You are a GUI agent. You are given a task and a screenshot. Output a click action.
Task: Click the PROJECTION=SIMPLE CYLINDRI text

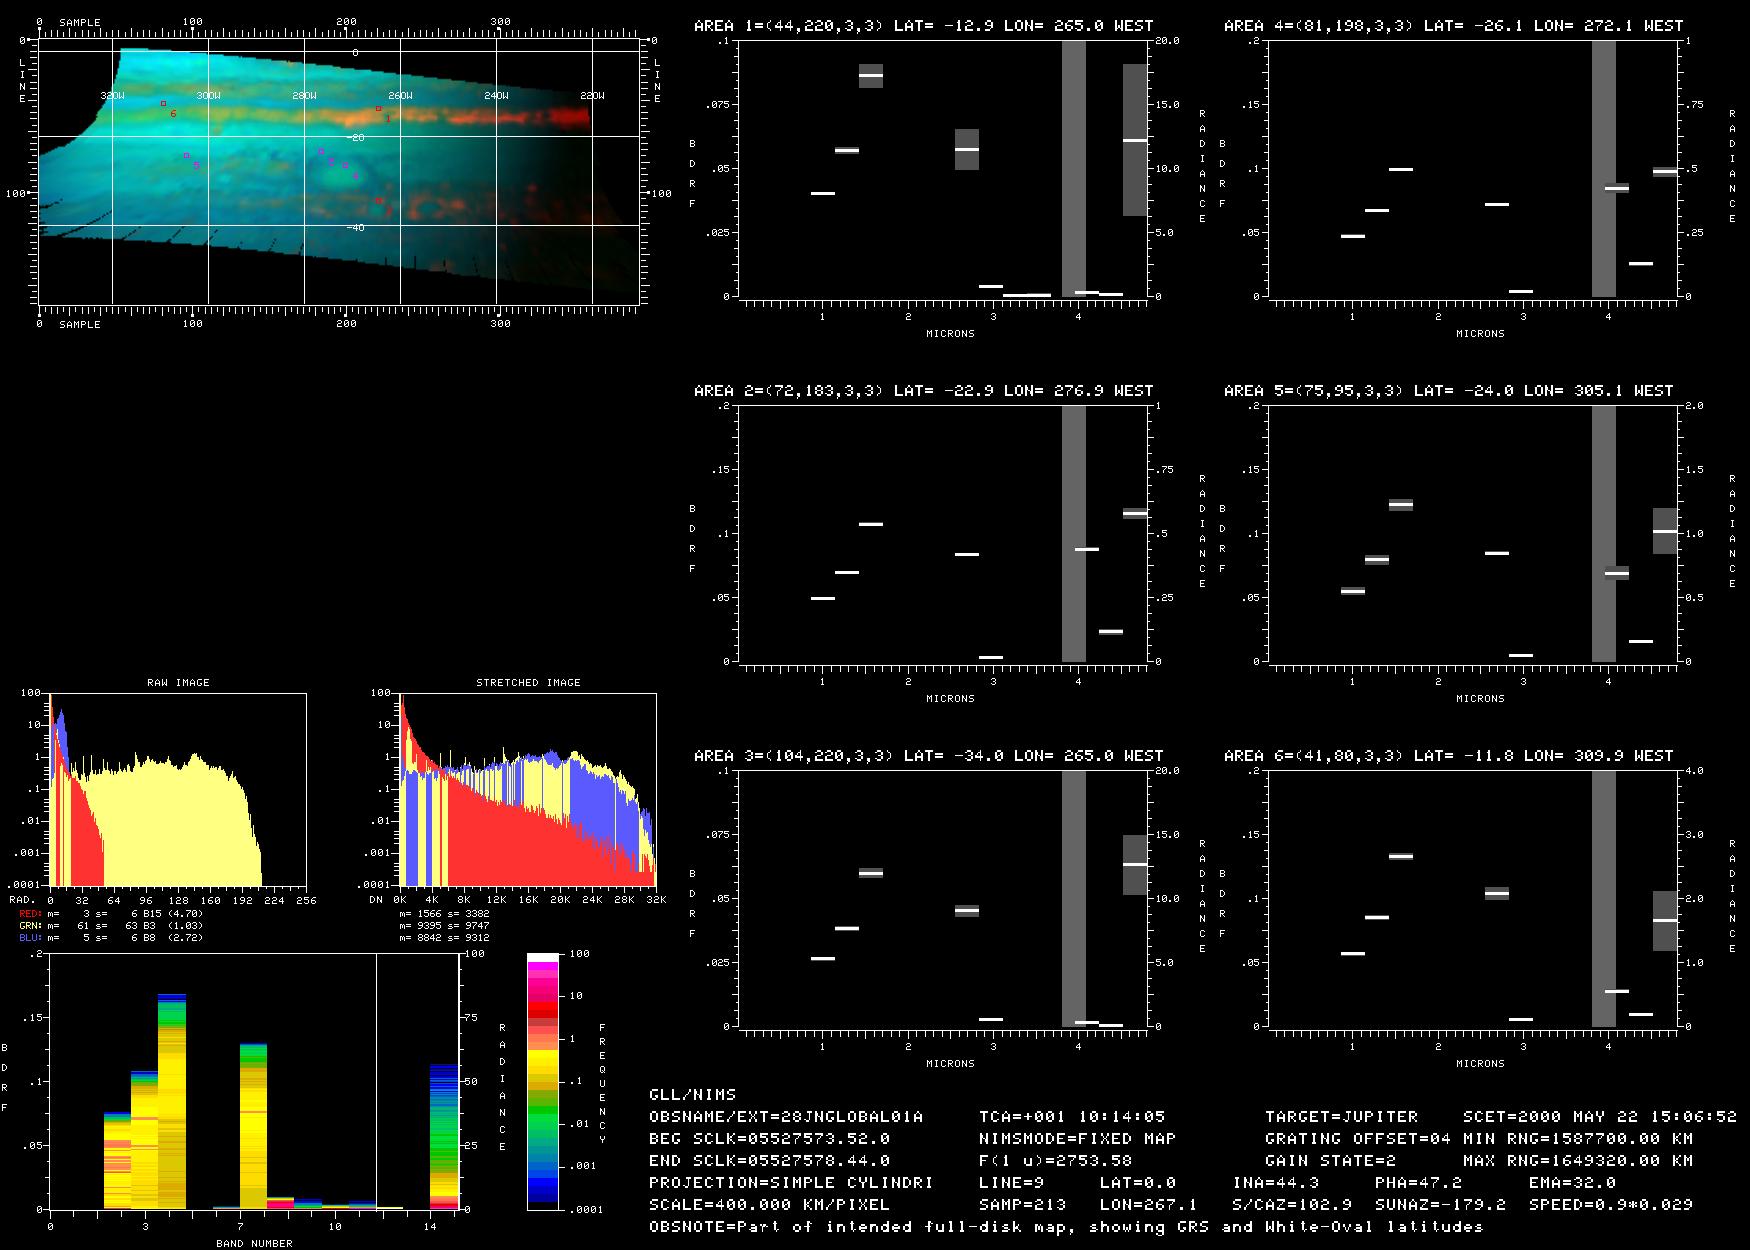point(791,1182)
